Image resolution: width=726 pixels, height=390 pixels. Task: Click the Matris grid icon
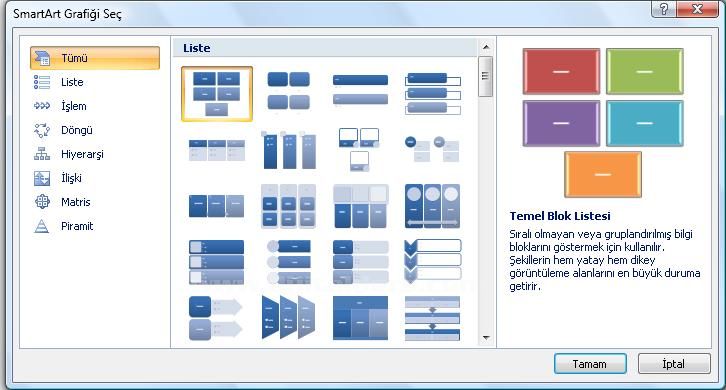pos(42,202)
